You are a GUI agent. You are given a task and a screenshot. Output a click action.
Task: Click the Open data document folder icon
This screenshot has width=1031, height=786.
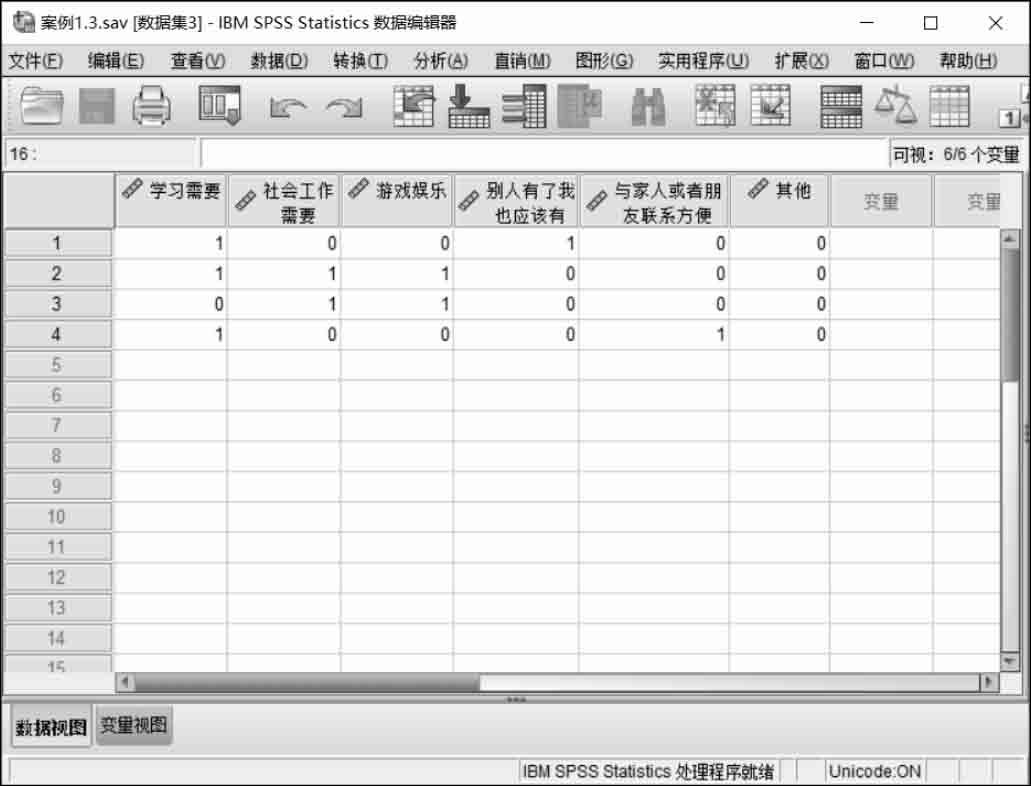click(42, 106)
